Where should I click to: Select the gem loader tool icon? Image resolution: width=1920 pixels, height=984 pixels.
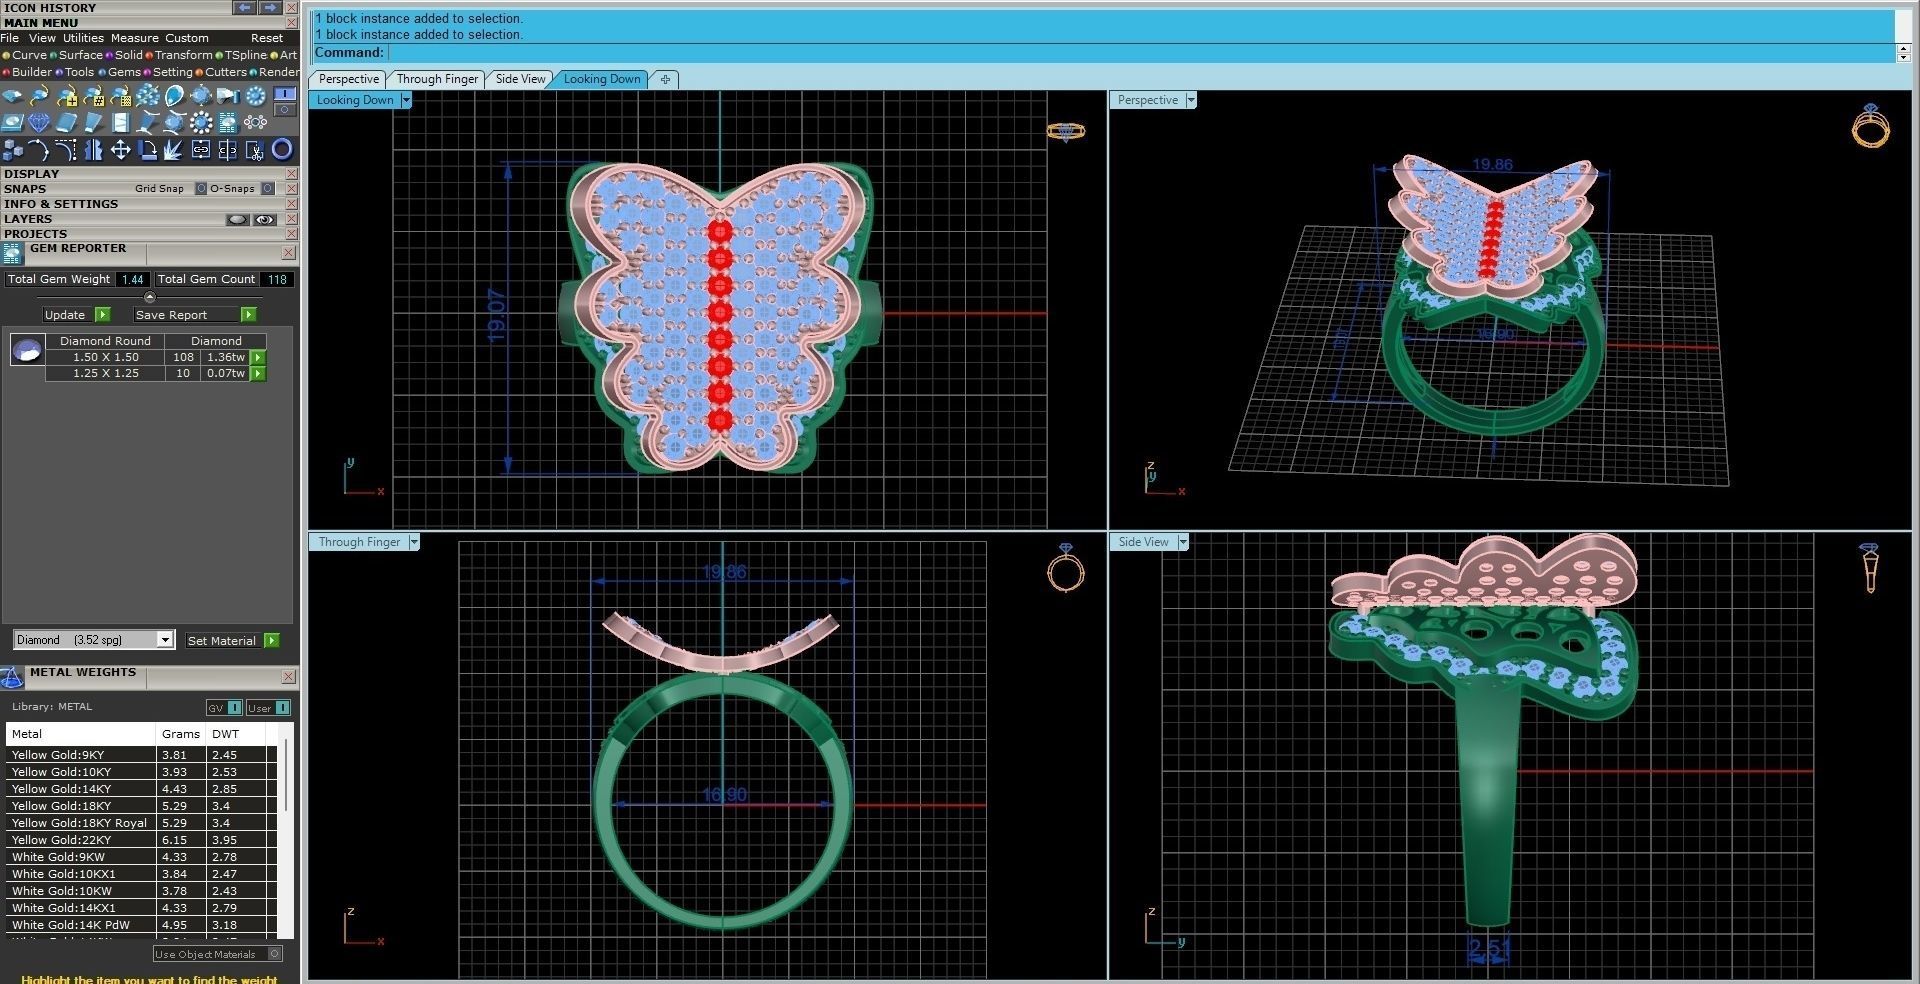pos(12,96)
